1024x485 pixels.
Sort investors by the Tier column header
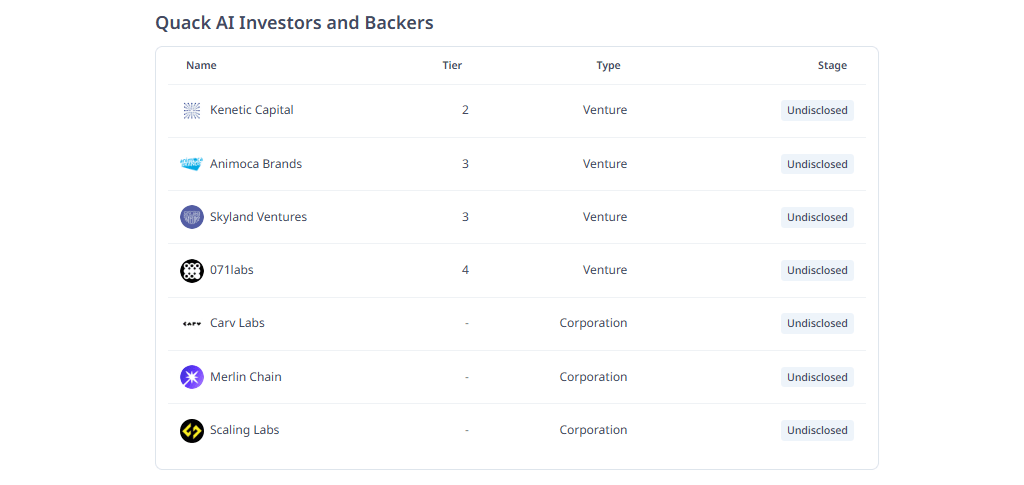pyautogui.click(x=452, y=66)
